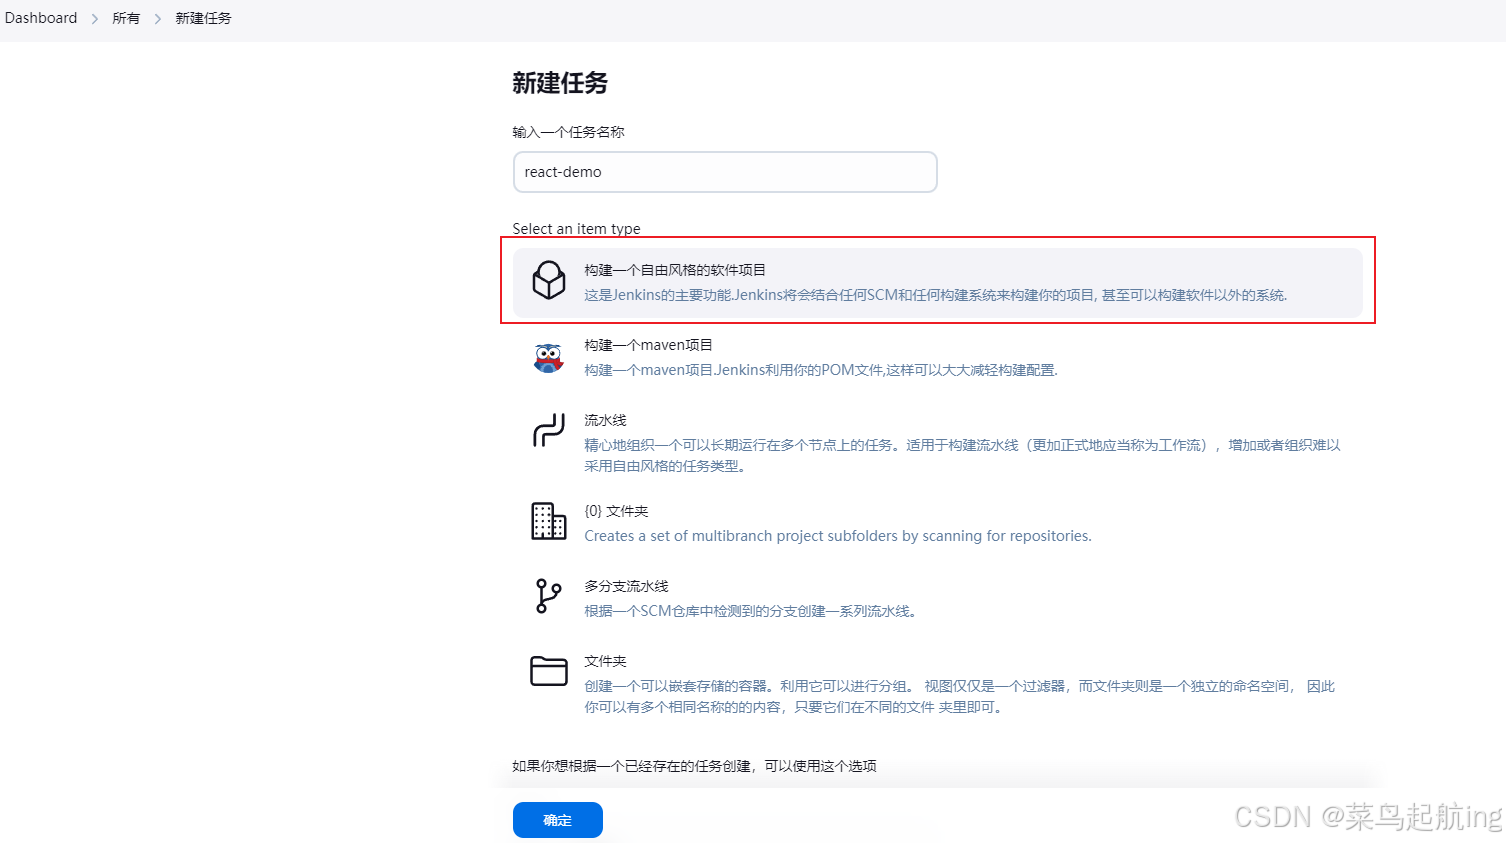This screenshot has height=843, width=1506.
Task: Choose the 流水线 item type title
Action: pyautogui.click(x=605, y=420)
